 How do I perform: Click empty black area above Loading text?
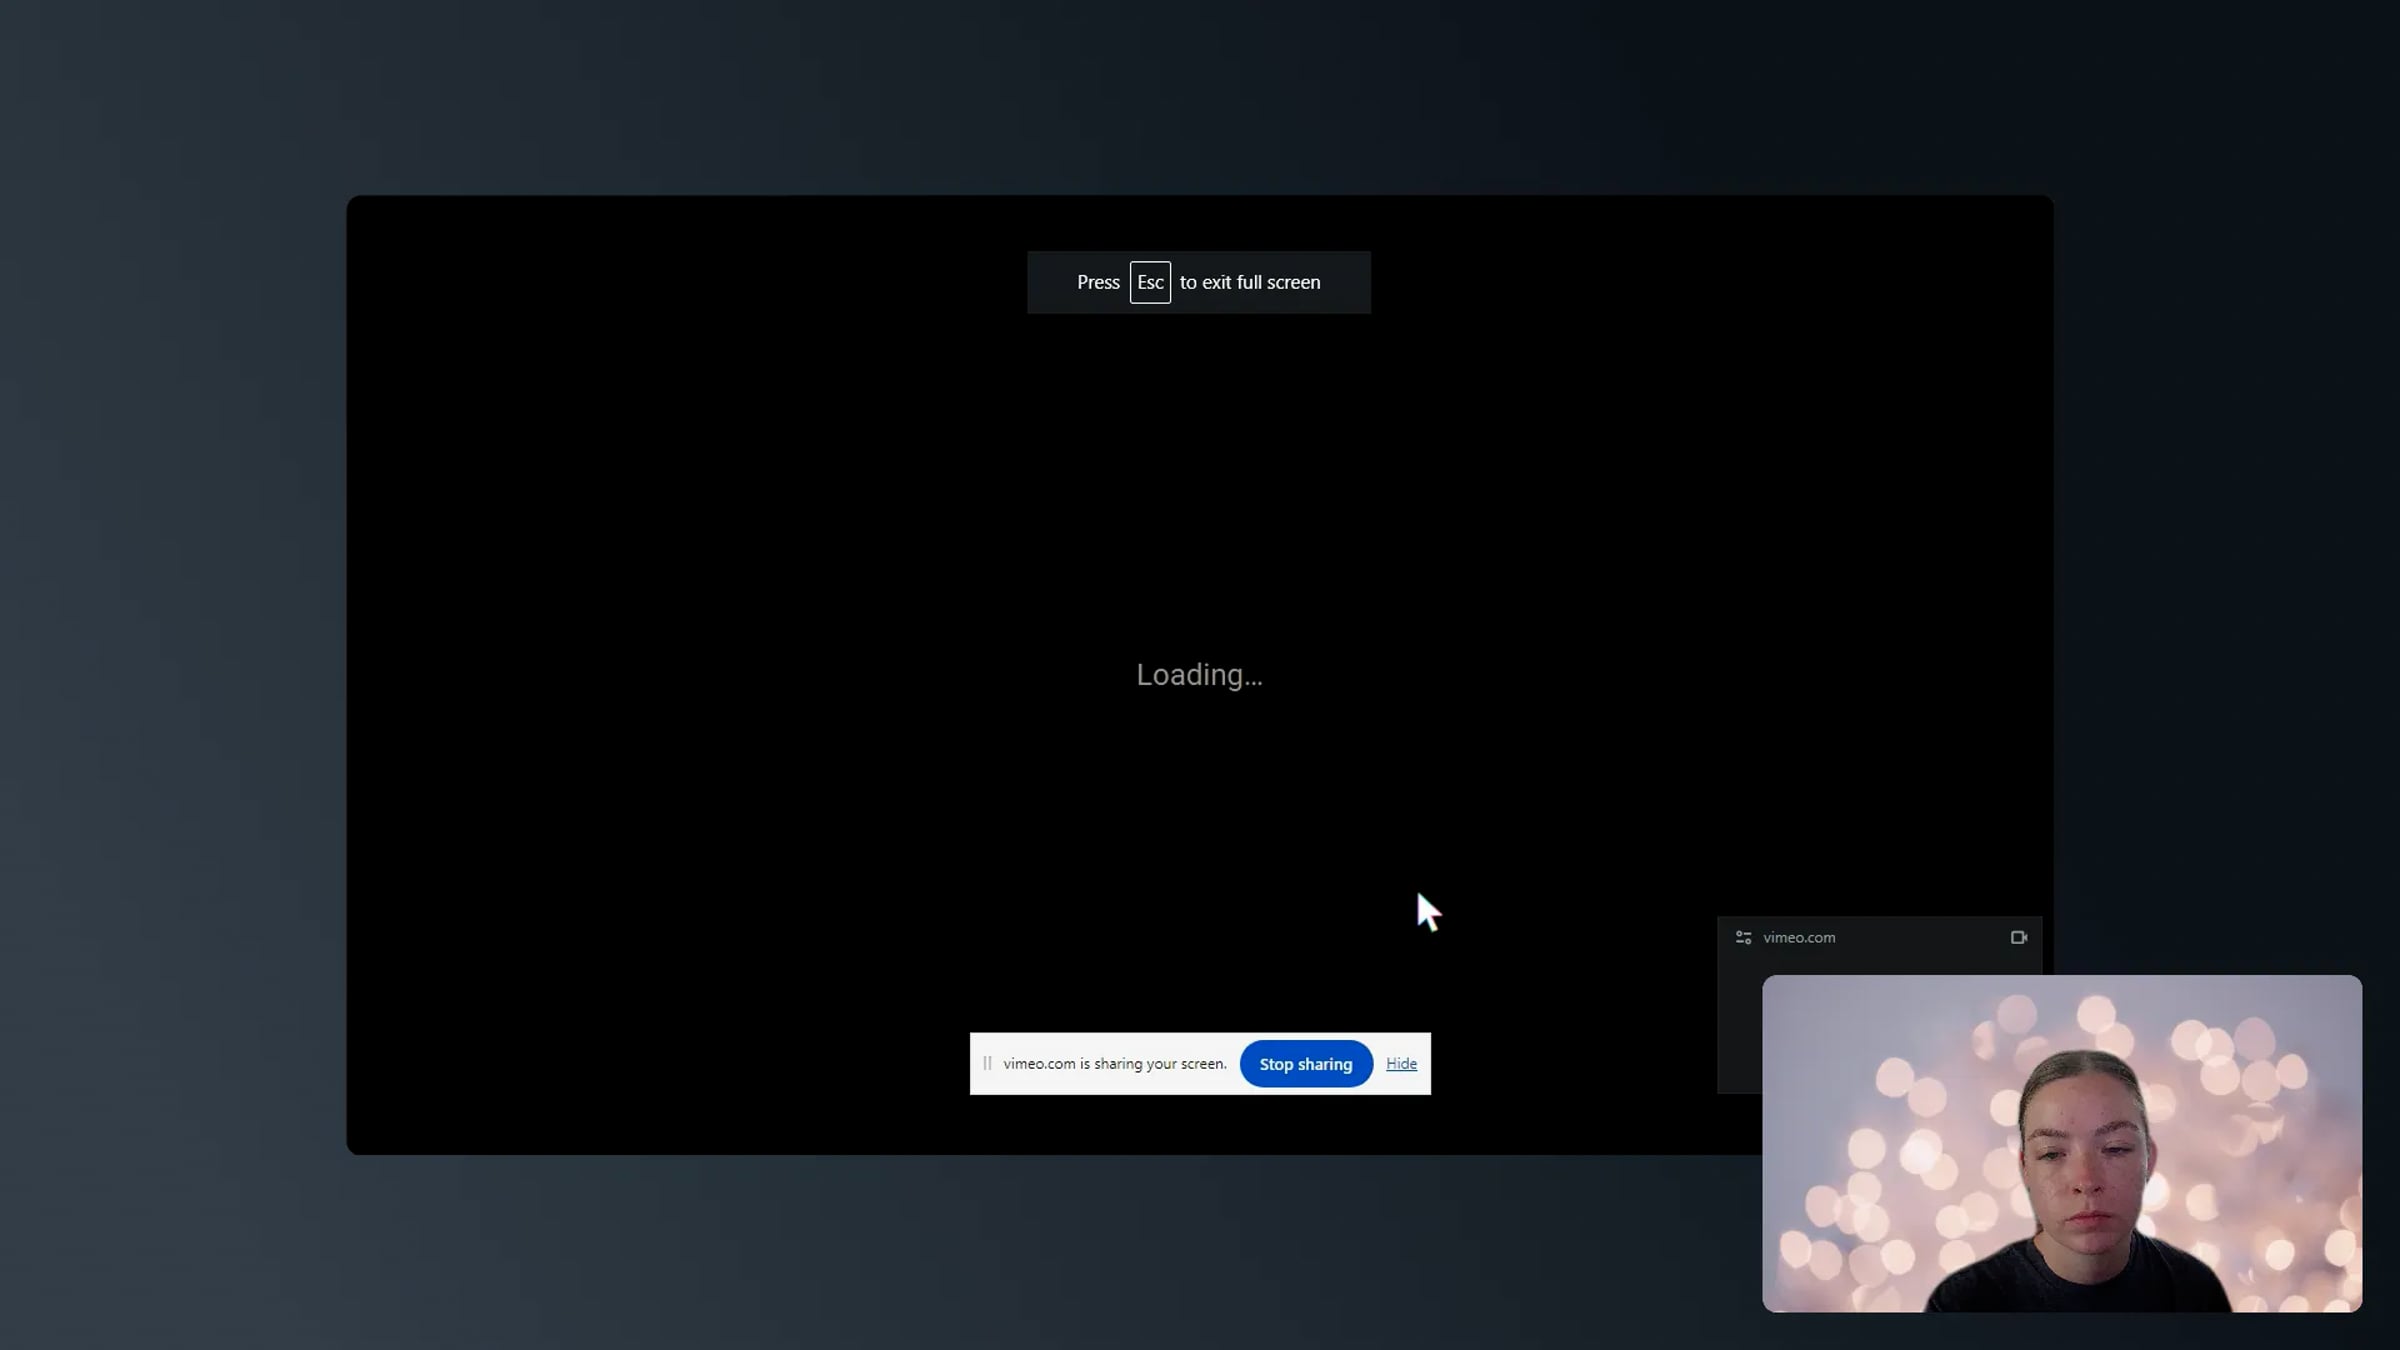1199,480
